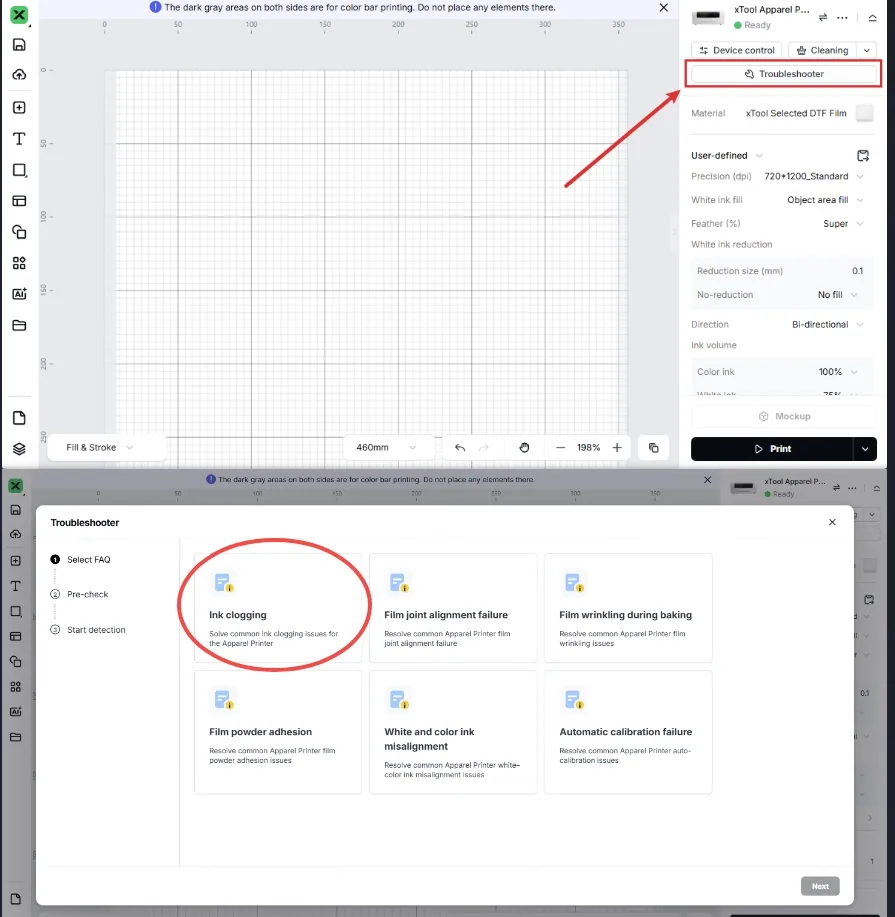Collapse the device panel with caret icon
Viewport: 895px width, 917px height.
[x=872, y=18]
